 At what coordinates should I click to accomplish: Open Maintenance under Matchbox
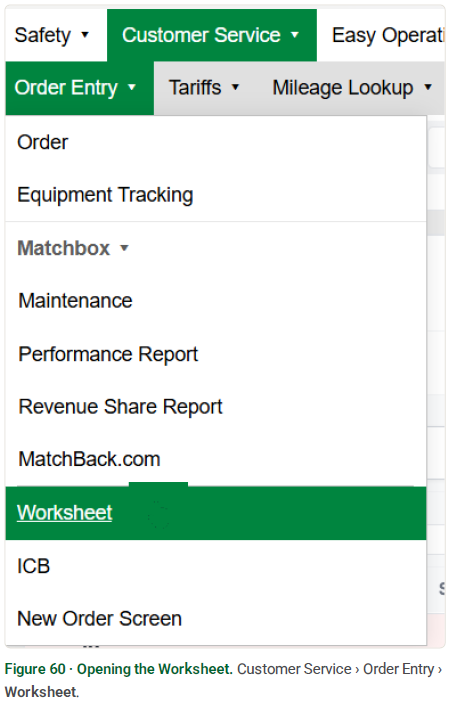(x=216, y=301)
